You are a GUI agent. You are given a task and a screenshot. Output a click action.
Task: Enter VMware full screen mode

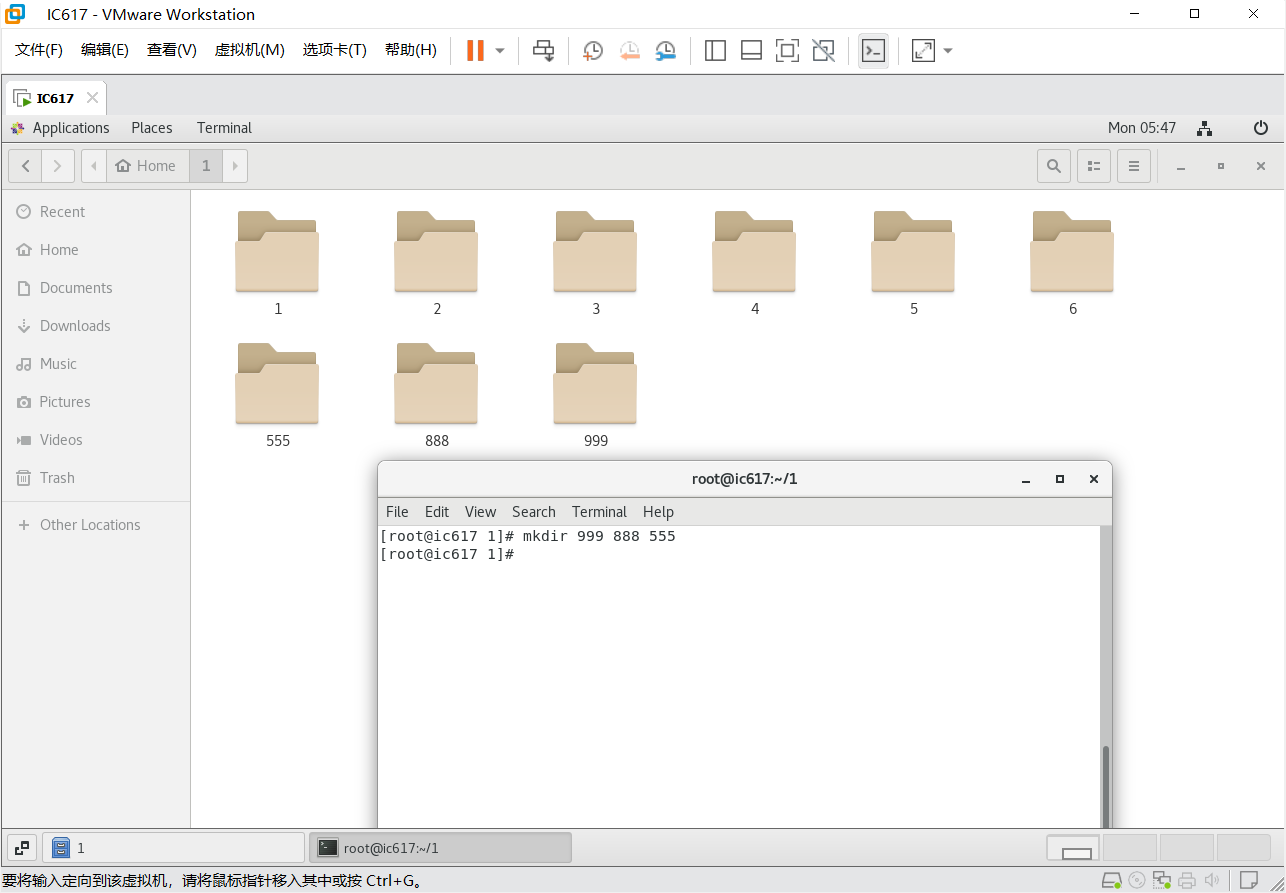(787, 50)
